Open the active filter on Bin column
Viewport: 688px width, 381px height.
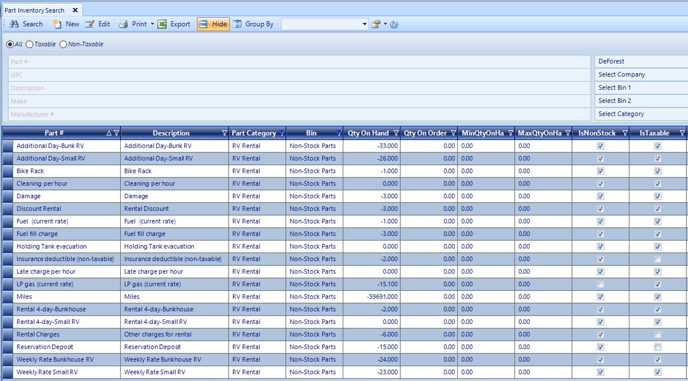pyautogui.click(x=339, y=133)
